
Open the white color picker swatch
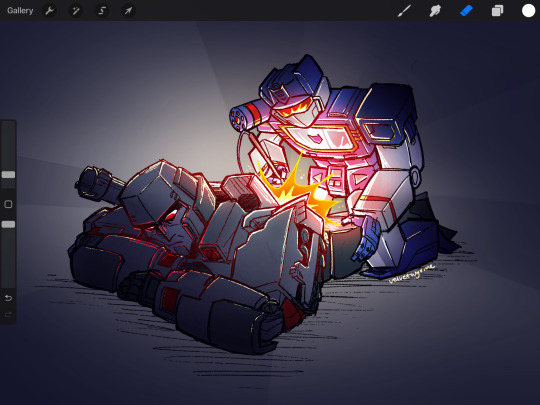pos(528,11)
